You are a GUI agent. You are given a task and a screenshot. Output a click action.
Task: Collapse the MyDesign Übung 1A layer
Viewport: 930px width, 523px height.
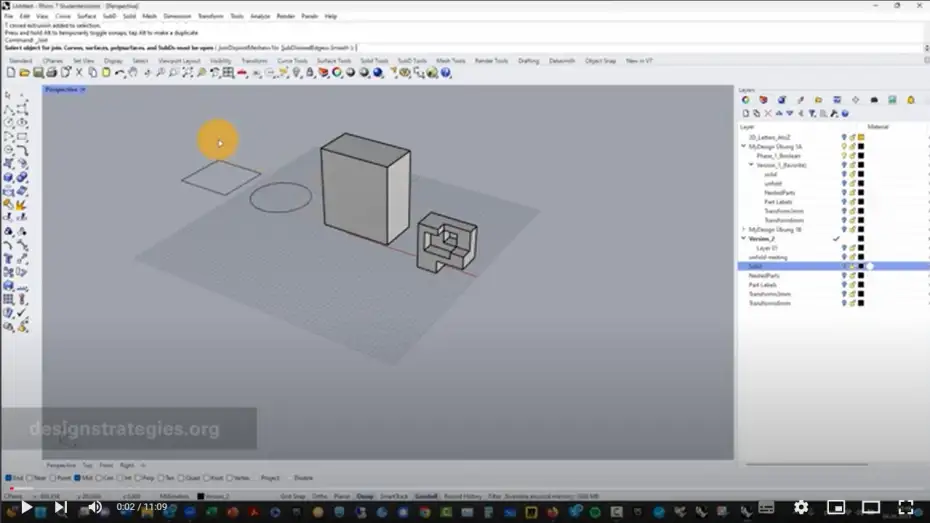point(743,146)
